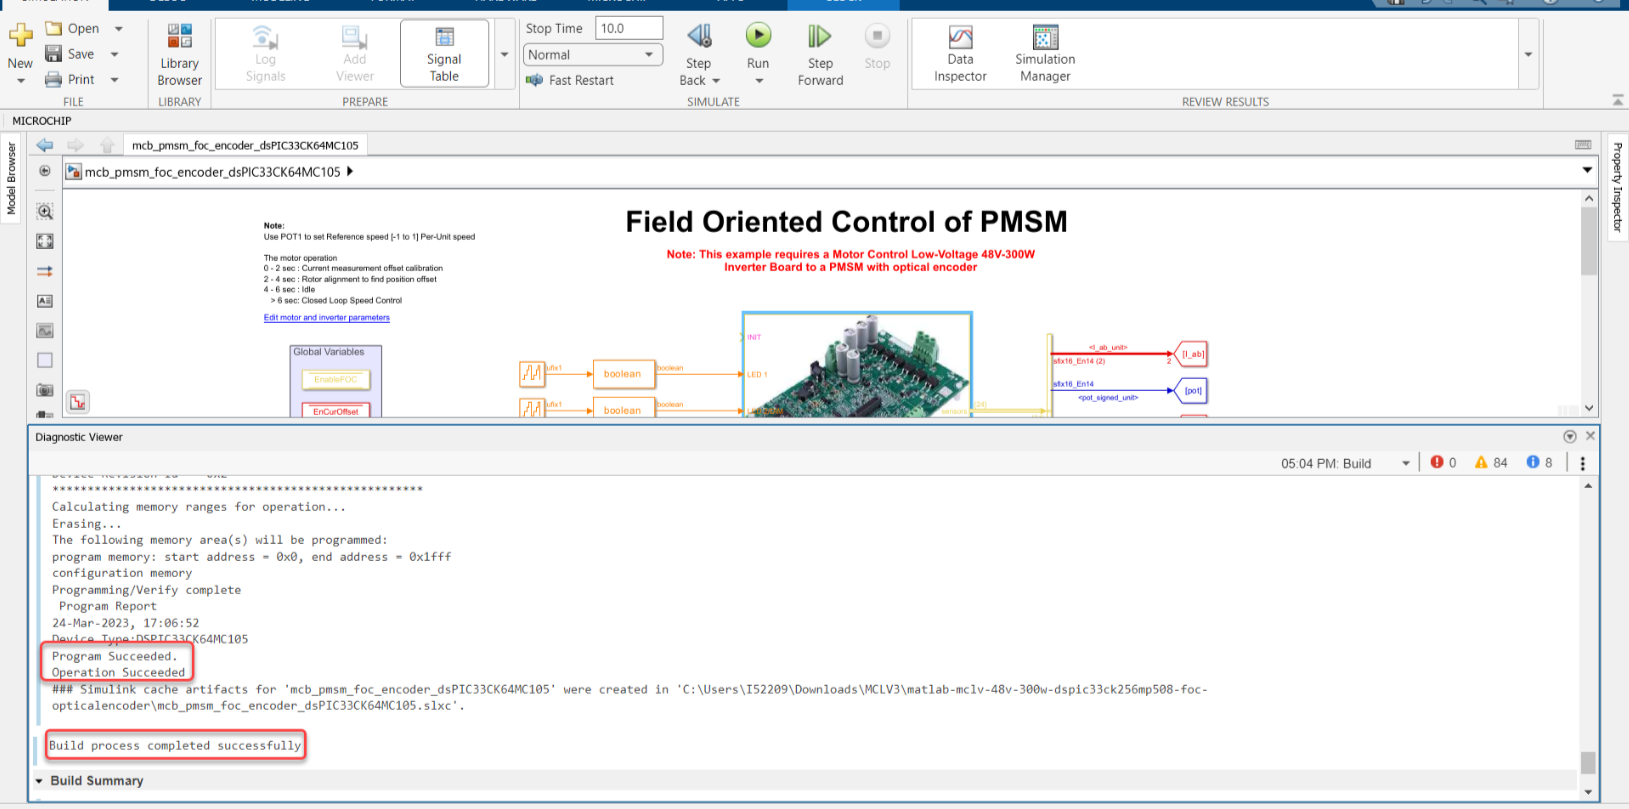This screenshot has height=809, width=1629.
Task: Expand the New dropdown arrow
Action: [x=20, y=81]
